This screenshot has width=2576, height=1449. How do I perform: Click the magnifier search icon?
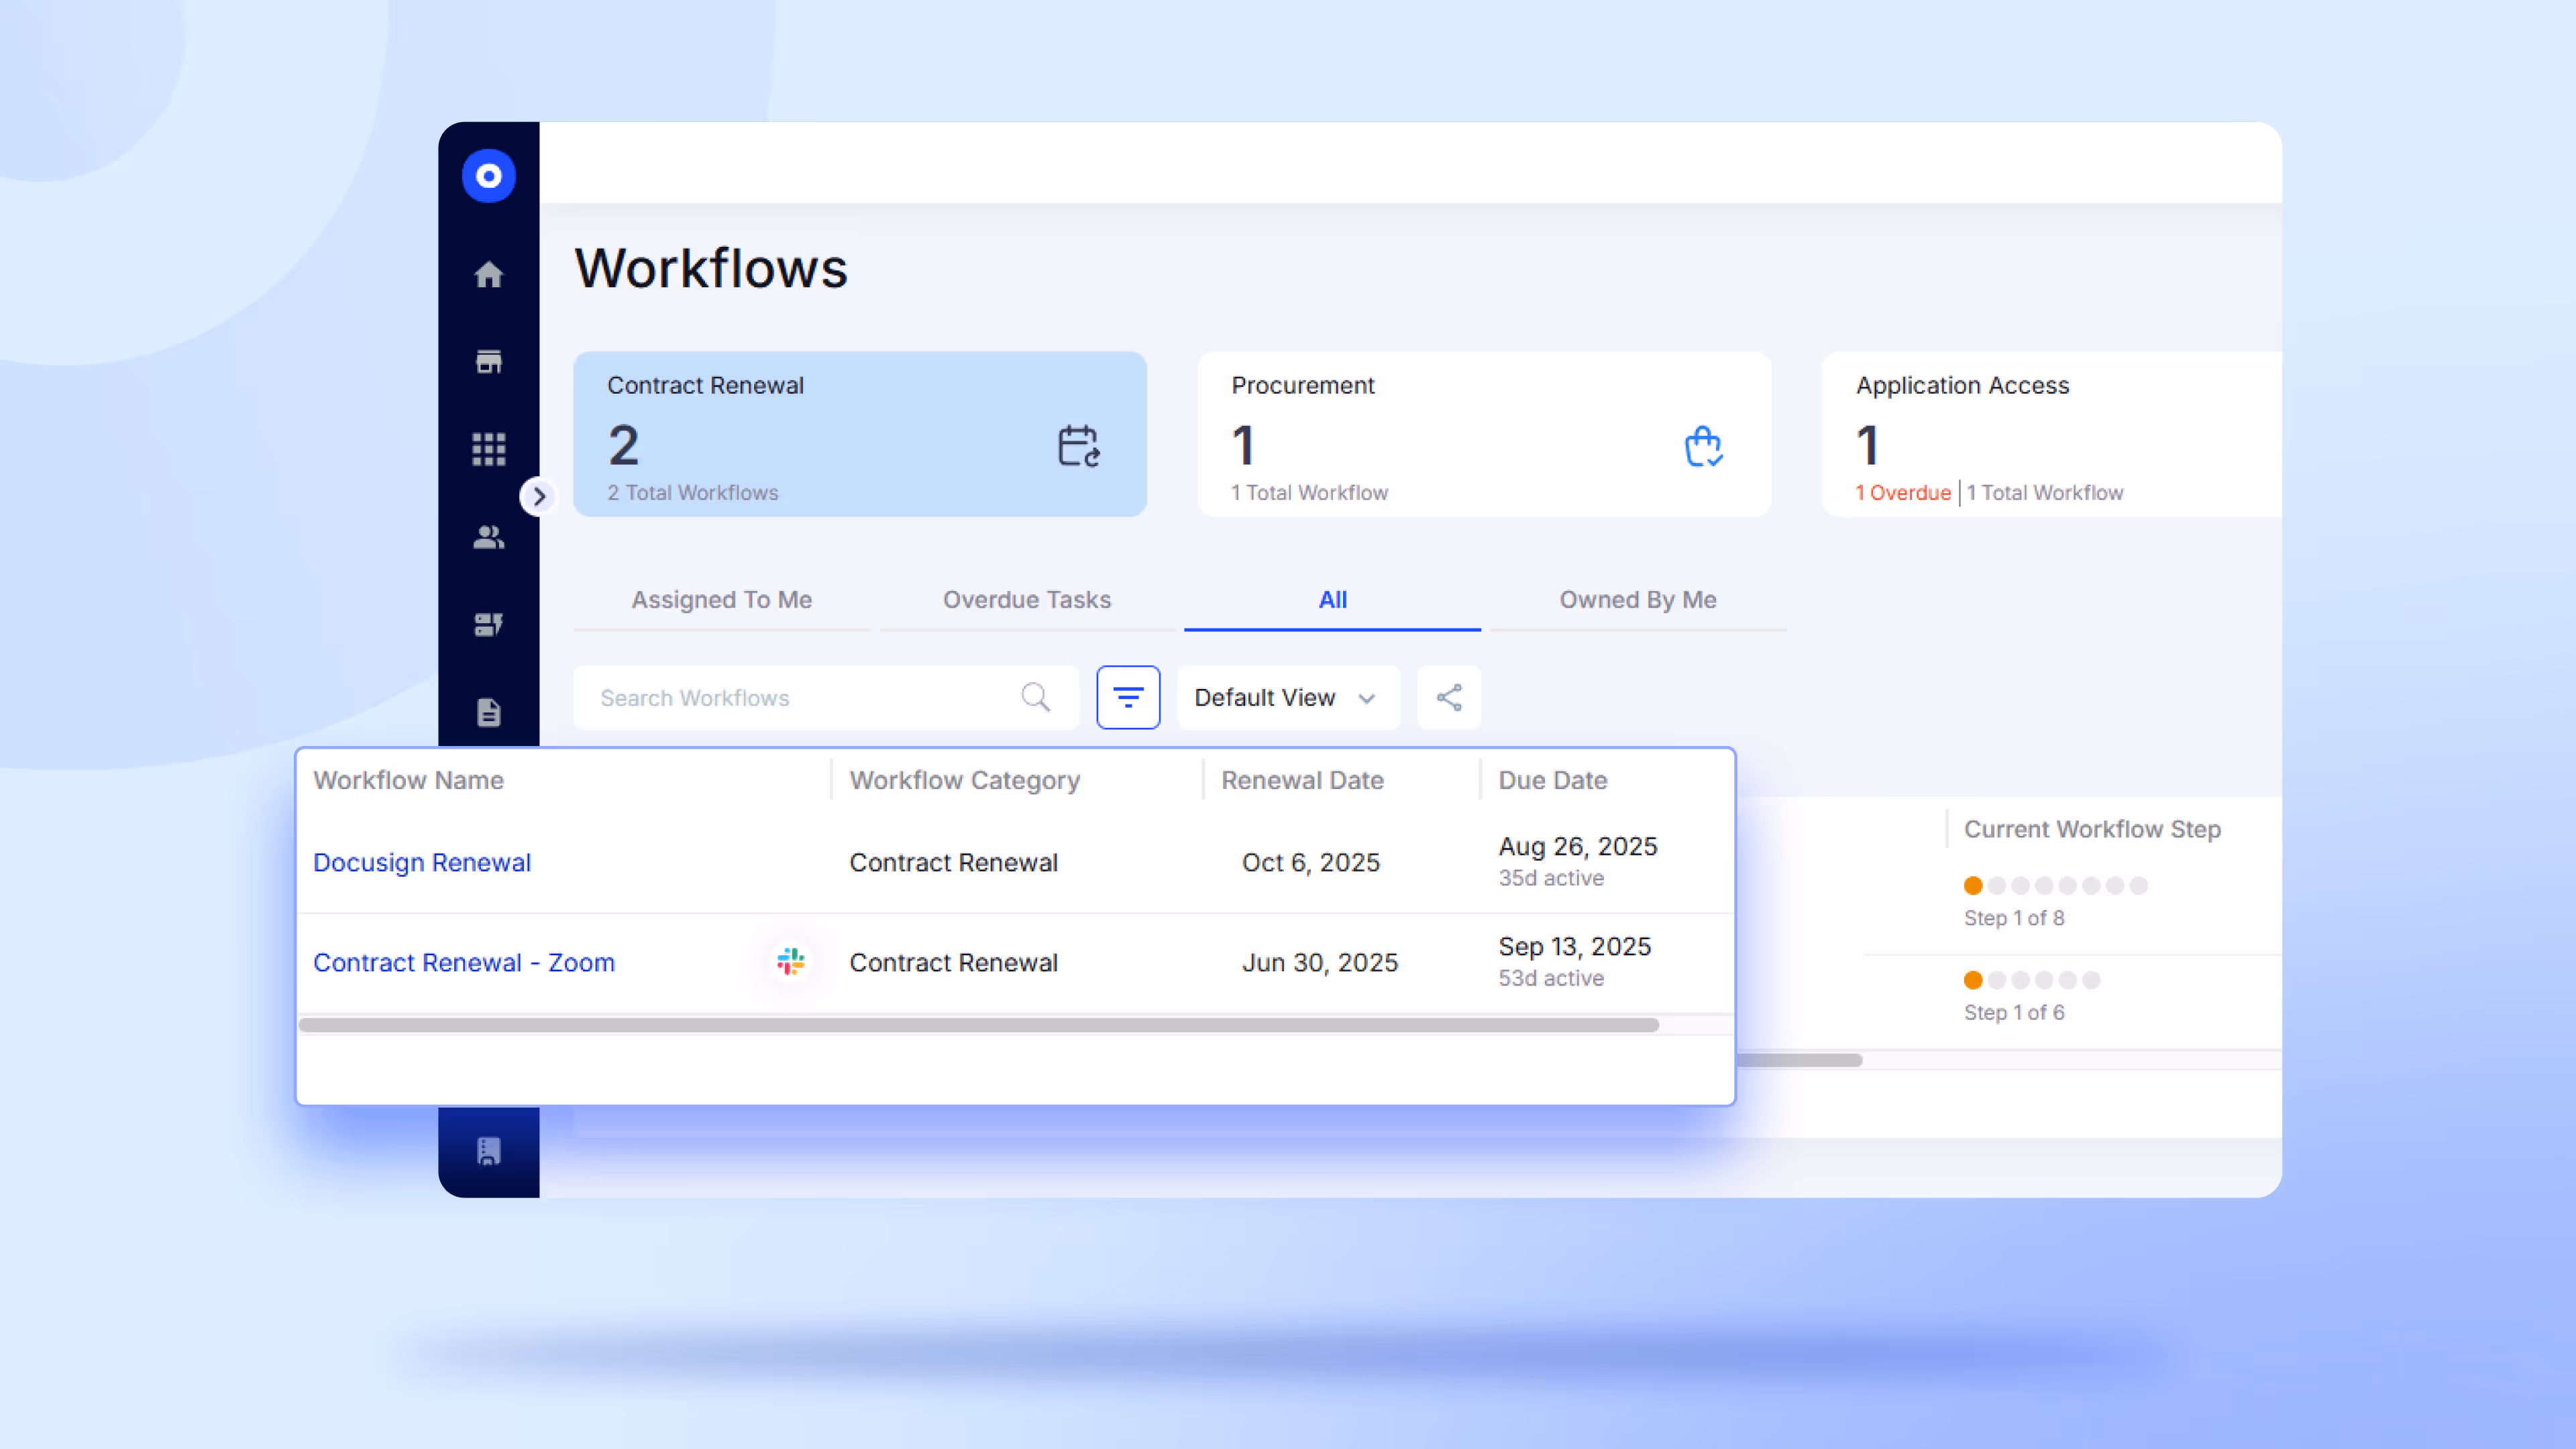(x=1036, y=697)
